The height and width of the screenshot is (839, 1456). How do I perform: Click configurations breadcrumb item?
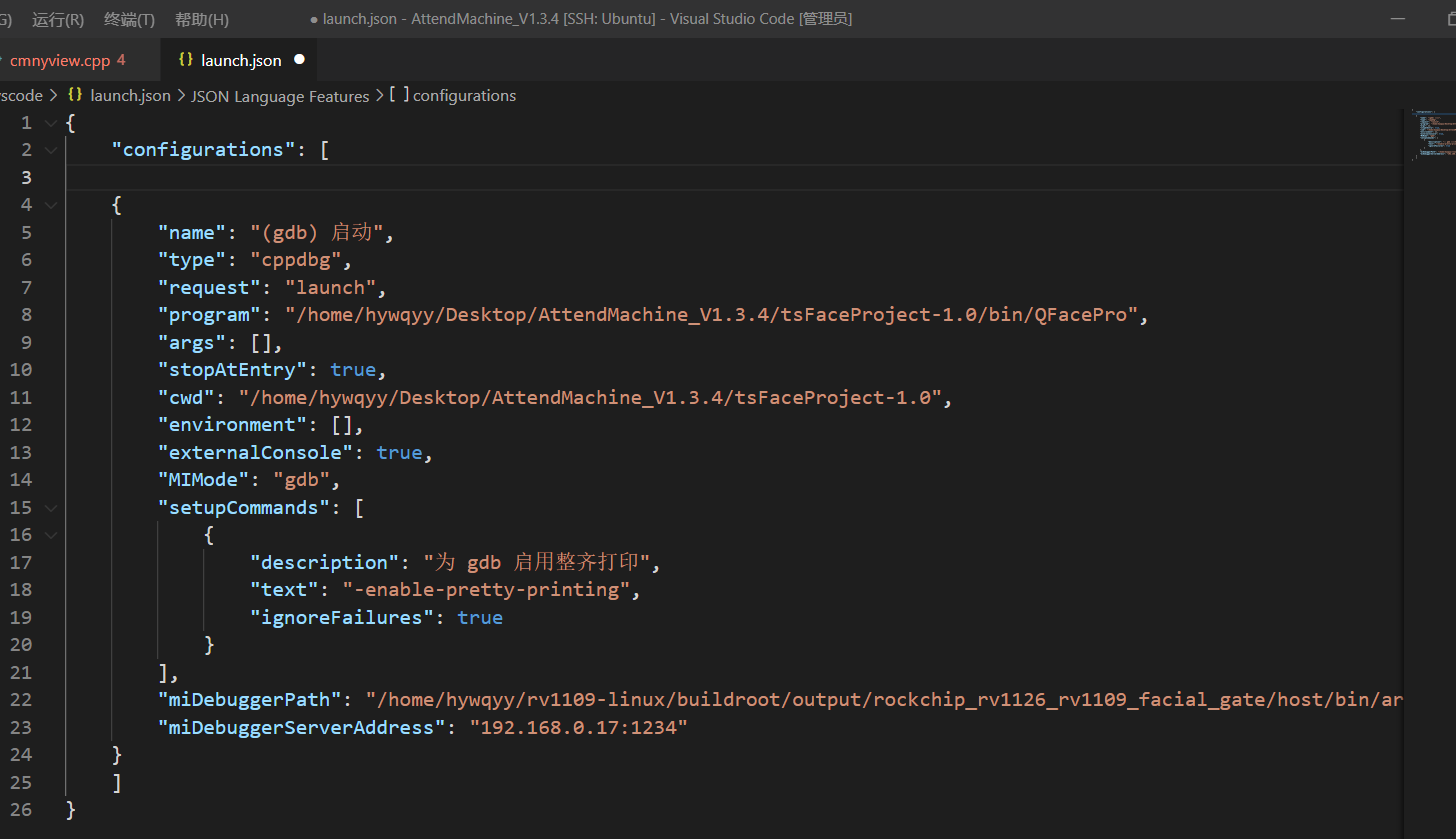coord(464,96)
